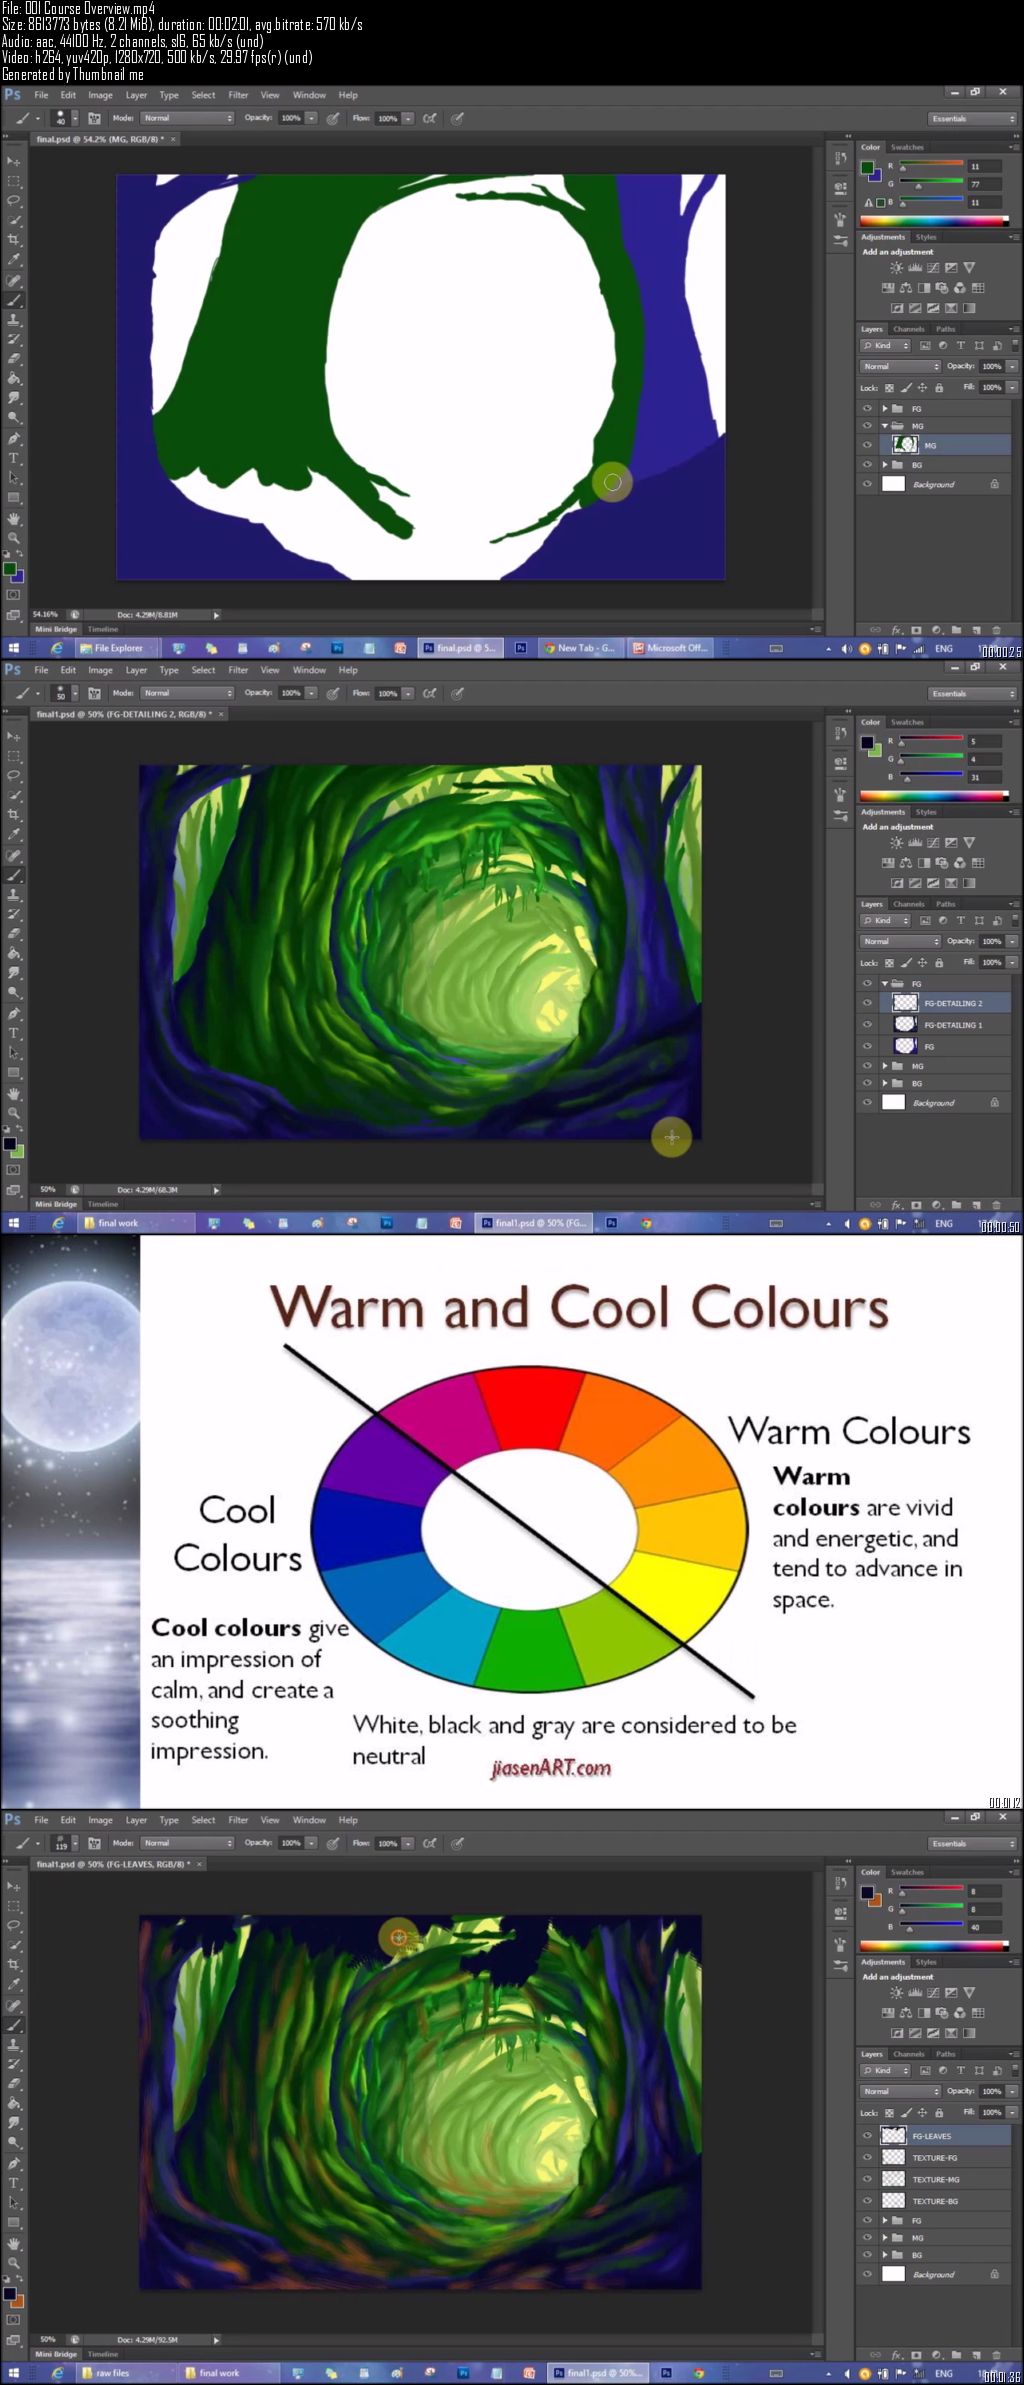Select Hand tool in FG-DETAILING 2 frame
This screenshot has width=1024, height=2385.
tap(14, 1093)
